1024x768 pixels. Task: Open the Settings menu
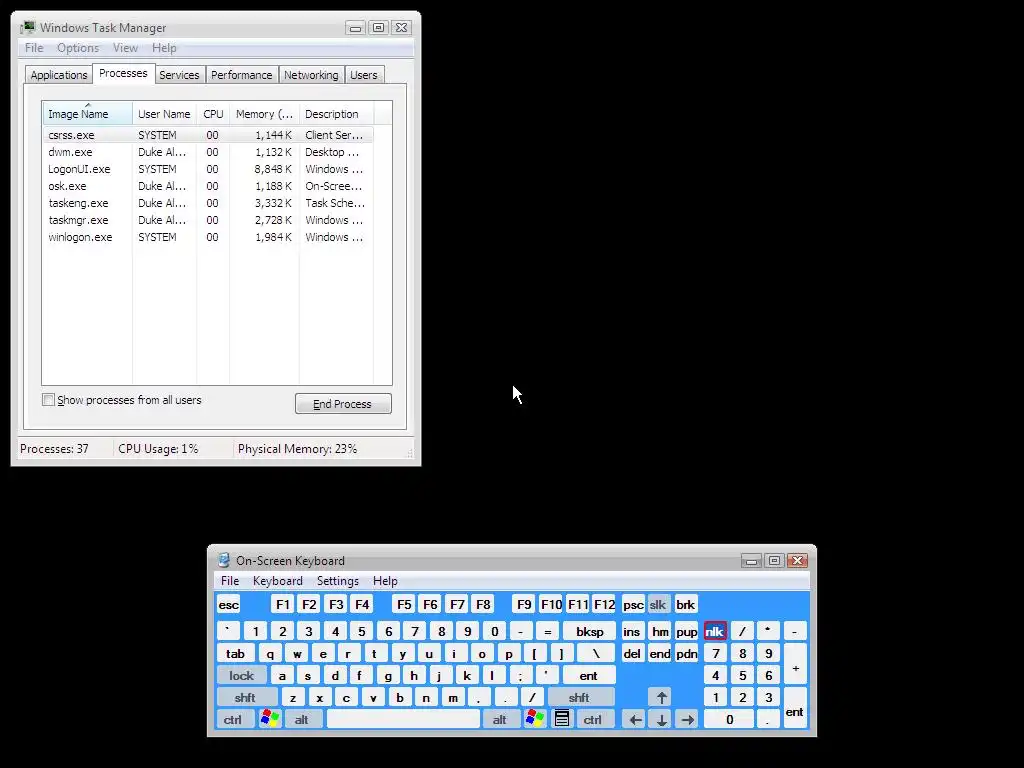338,581
